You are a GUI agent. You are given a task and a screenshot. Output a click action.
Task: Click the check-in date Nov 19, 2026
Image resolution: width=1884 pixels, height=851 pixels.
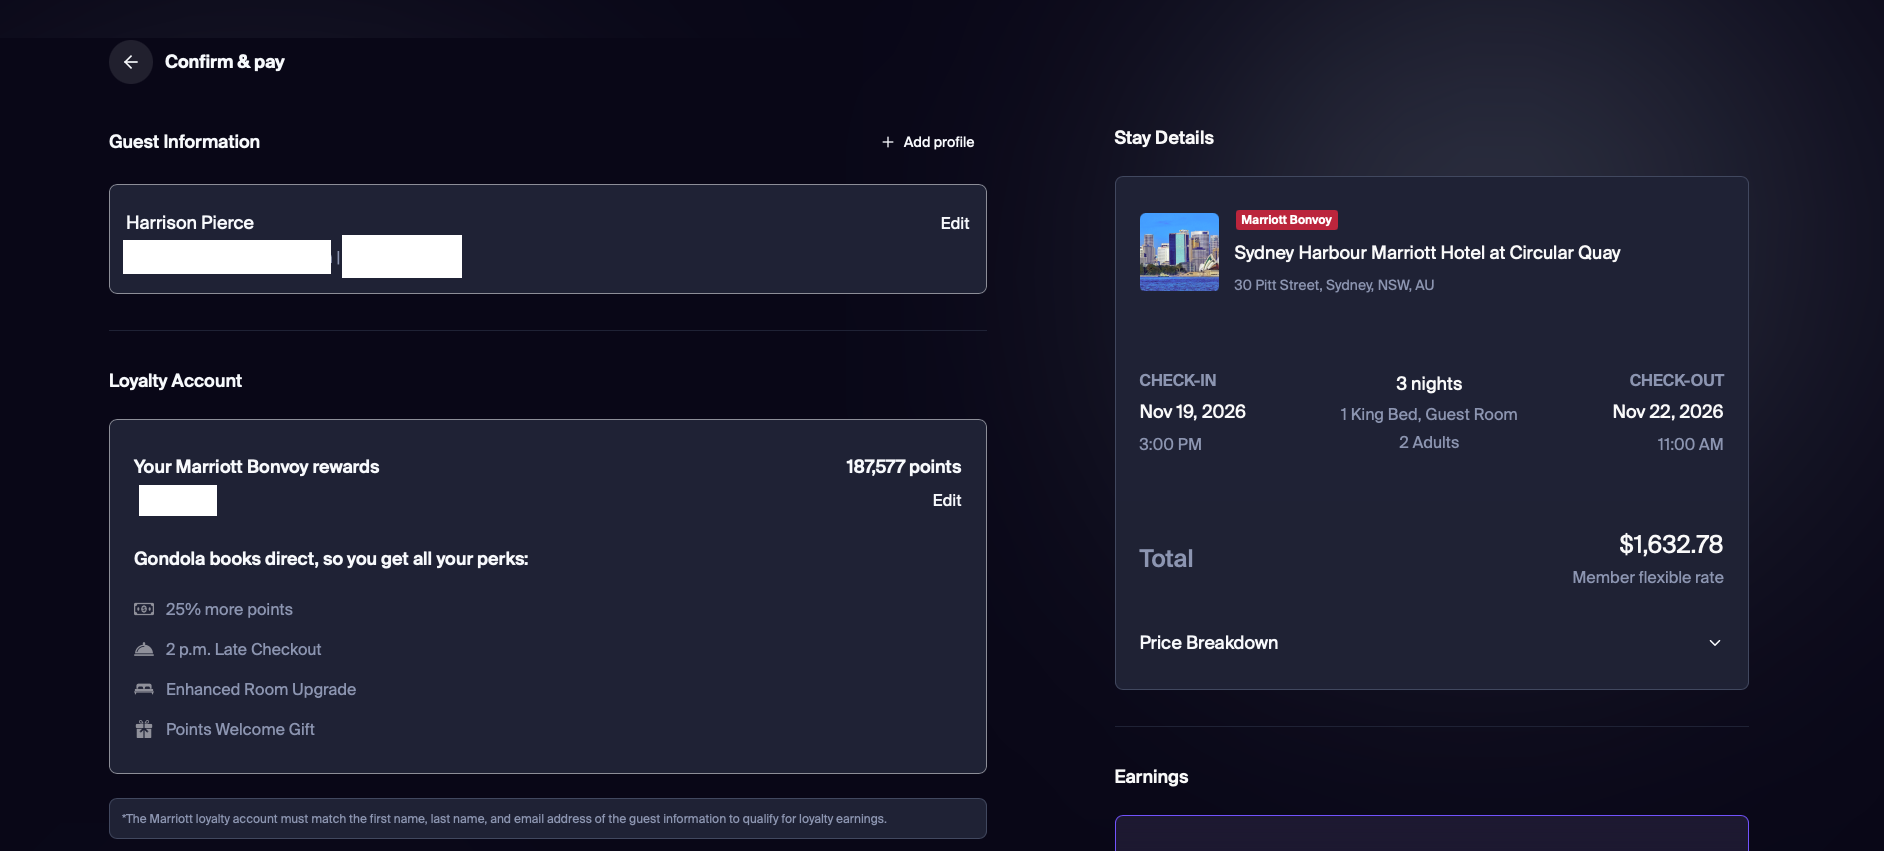1192,412
